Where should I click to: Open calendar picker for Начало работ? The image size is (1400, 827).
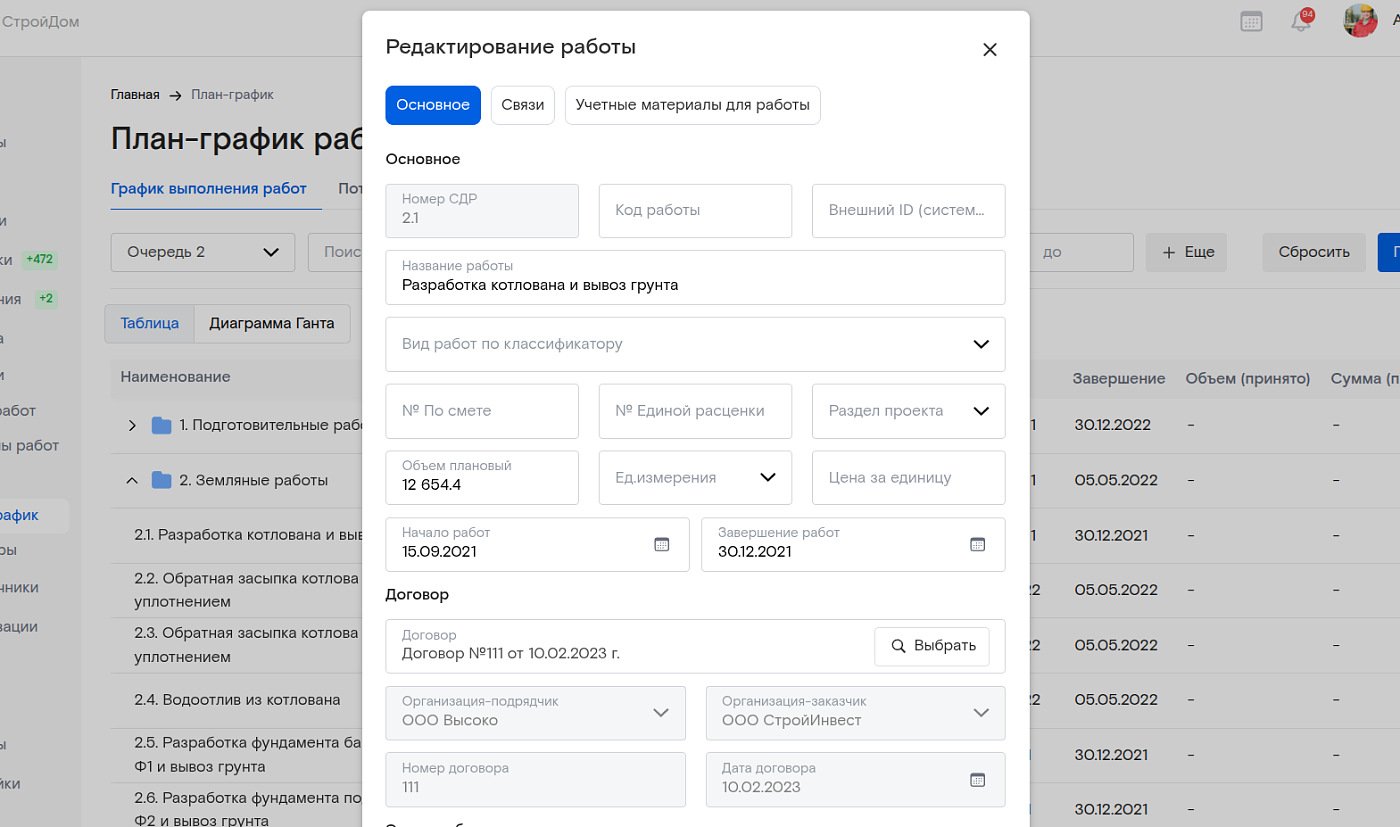pos(661,544)
